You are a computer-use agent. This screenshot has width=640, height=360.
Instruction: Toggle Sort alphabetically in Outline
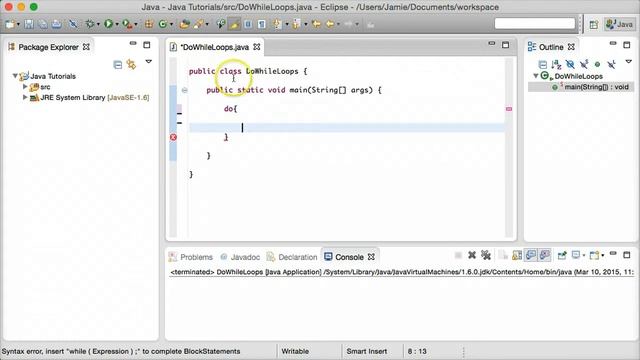coord(556,64)
